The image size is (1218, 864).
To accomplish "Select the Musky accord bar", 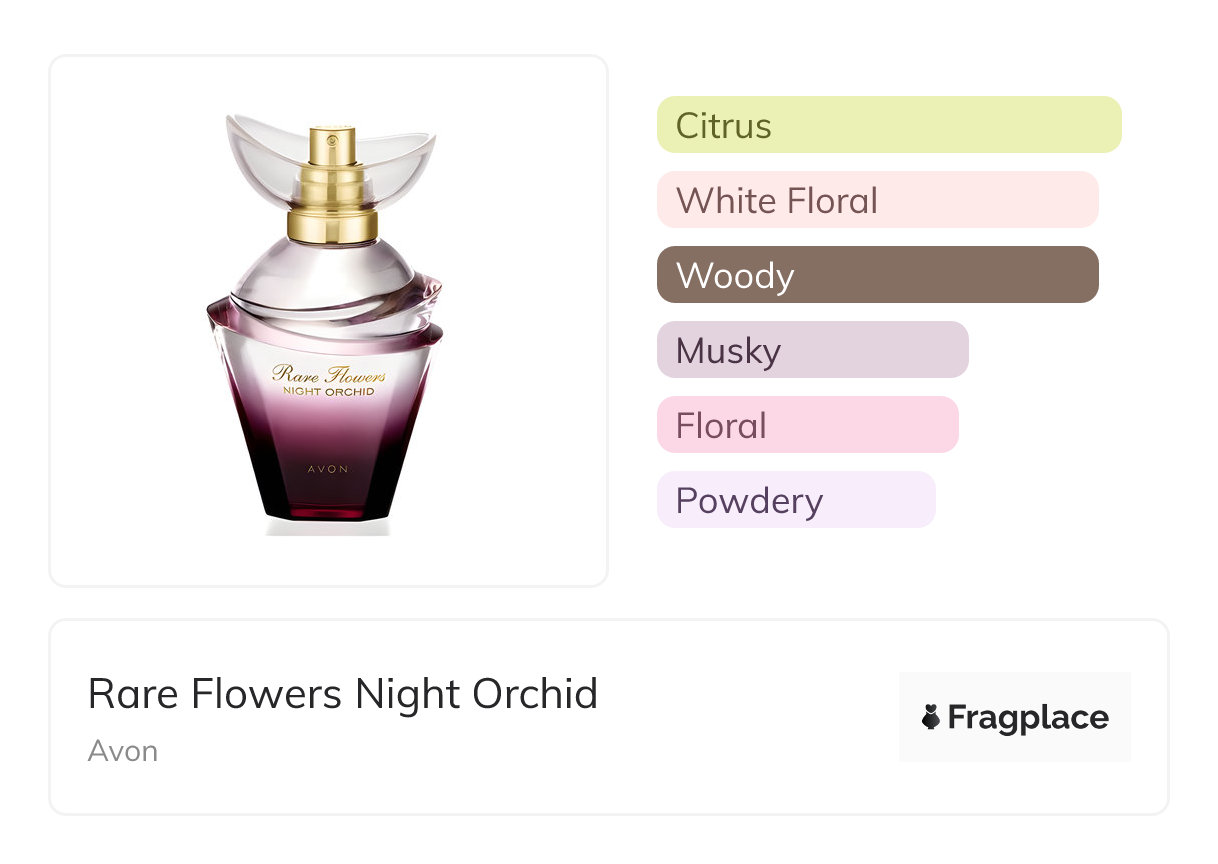I will (812, 350).
